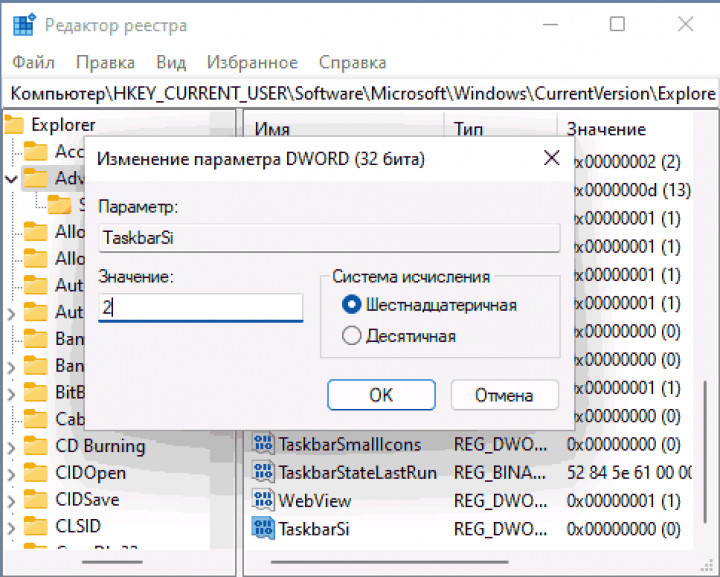The width and height of the screenshot is (720, 577).
Task: Expand the CIDSave key
Action: click(x=11, y=501)
